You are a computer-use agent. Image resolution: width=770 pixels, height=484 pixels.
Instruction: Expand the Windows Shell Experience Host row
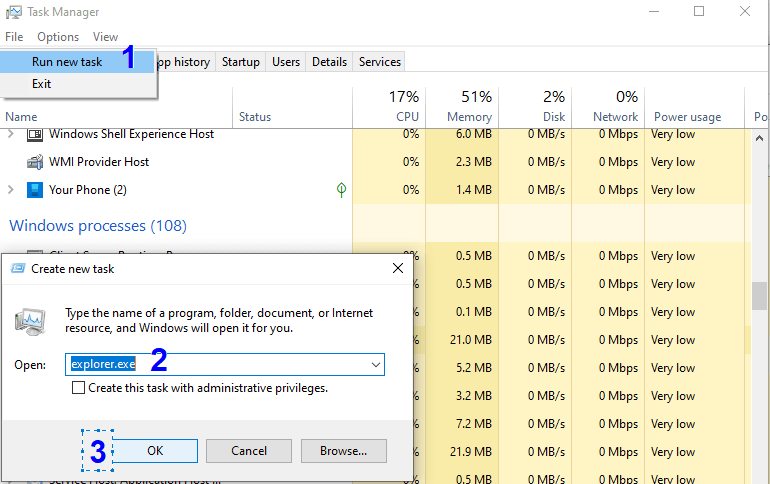coord(11,134)
